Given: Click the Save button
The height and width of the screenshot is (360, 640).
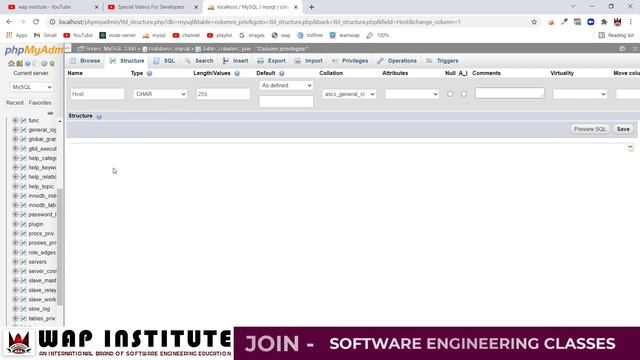Looking at the screenshot, I should [623, 129].
